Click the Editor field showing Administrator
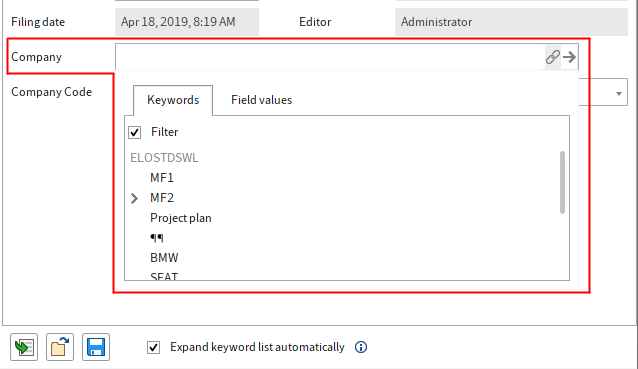 point(511,22)
